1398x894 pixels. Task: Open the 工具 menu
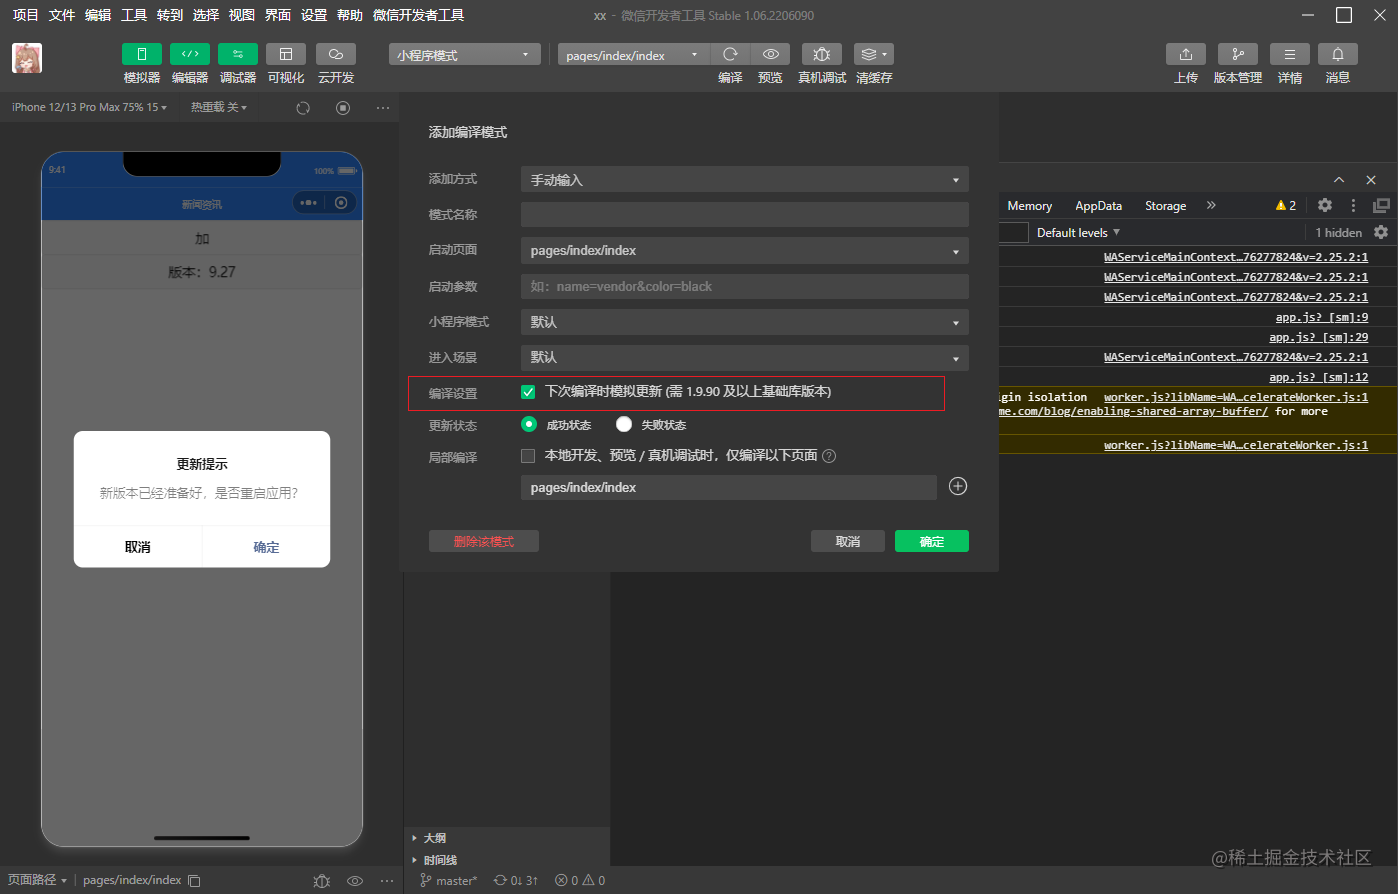(x=134, y=15)
